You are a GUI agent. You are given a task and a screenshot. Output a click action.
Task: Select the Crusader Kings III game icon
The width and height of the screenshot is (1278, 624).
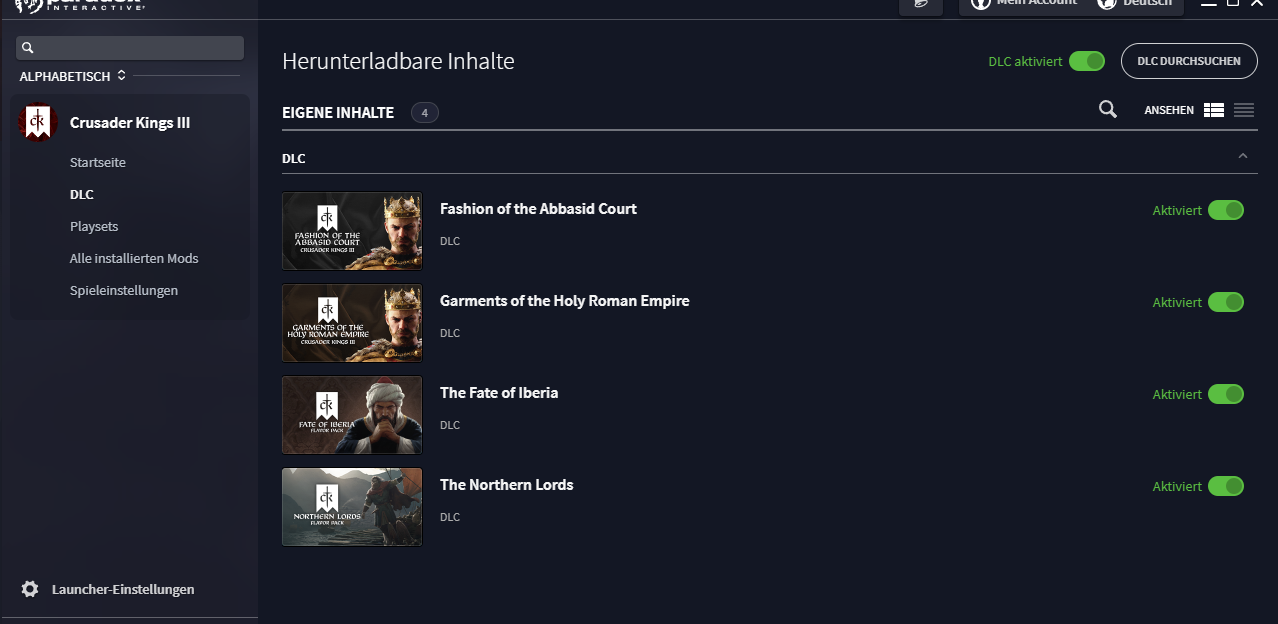click(37, 122)
